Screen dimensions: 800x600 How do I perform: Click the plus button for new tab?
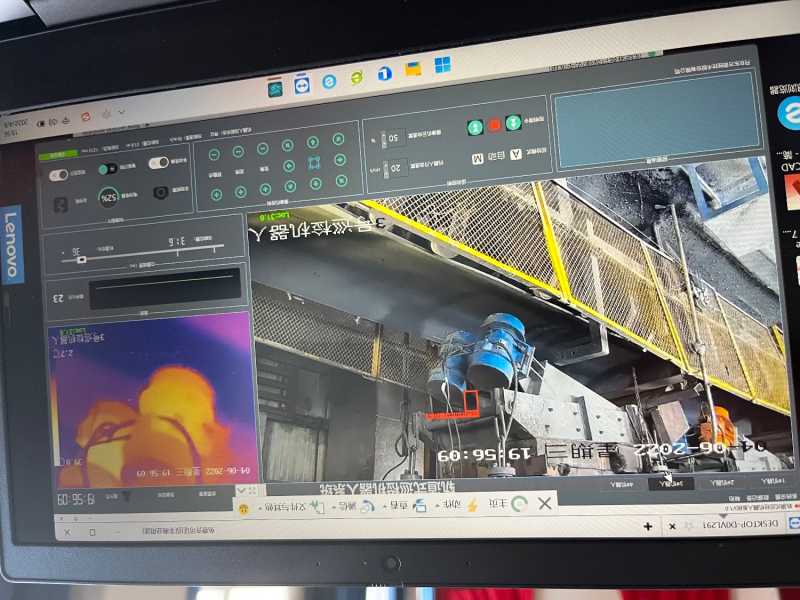click(x=648, y=525)
